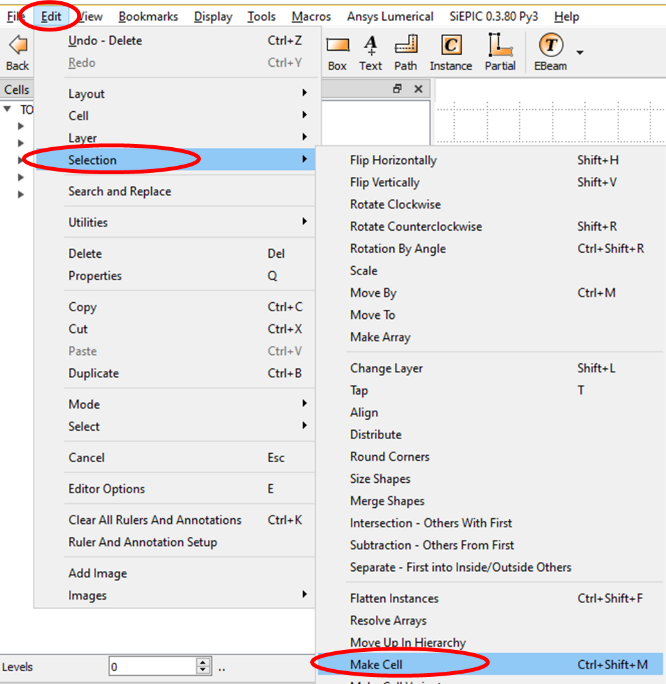
Task: Collapse the top-level cell tree node
Action: click(x=7, y=109)
